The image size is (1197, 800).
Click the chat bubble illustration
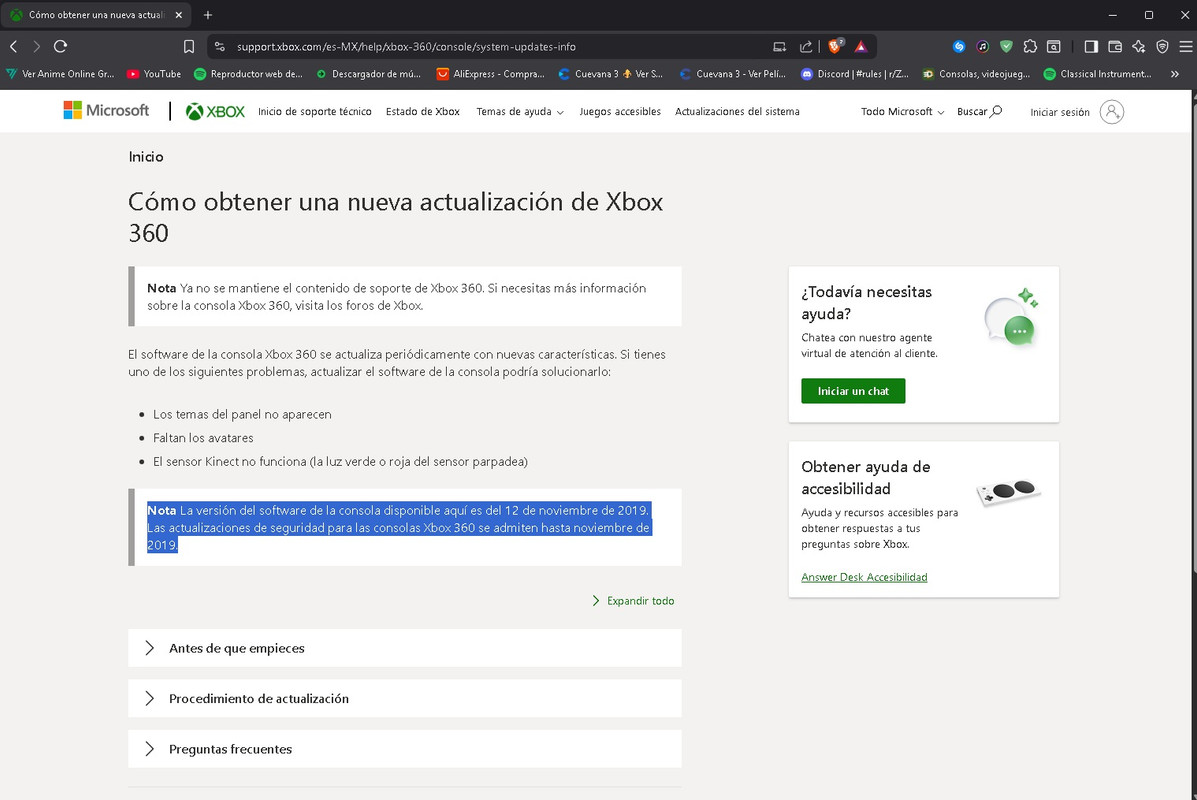pyautogui.click(x=1011, y=318)
